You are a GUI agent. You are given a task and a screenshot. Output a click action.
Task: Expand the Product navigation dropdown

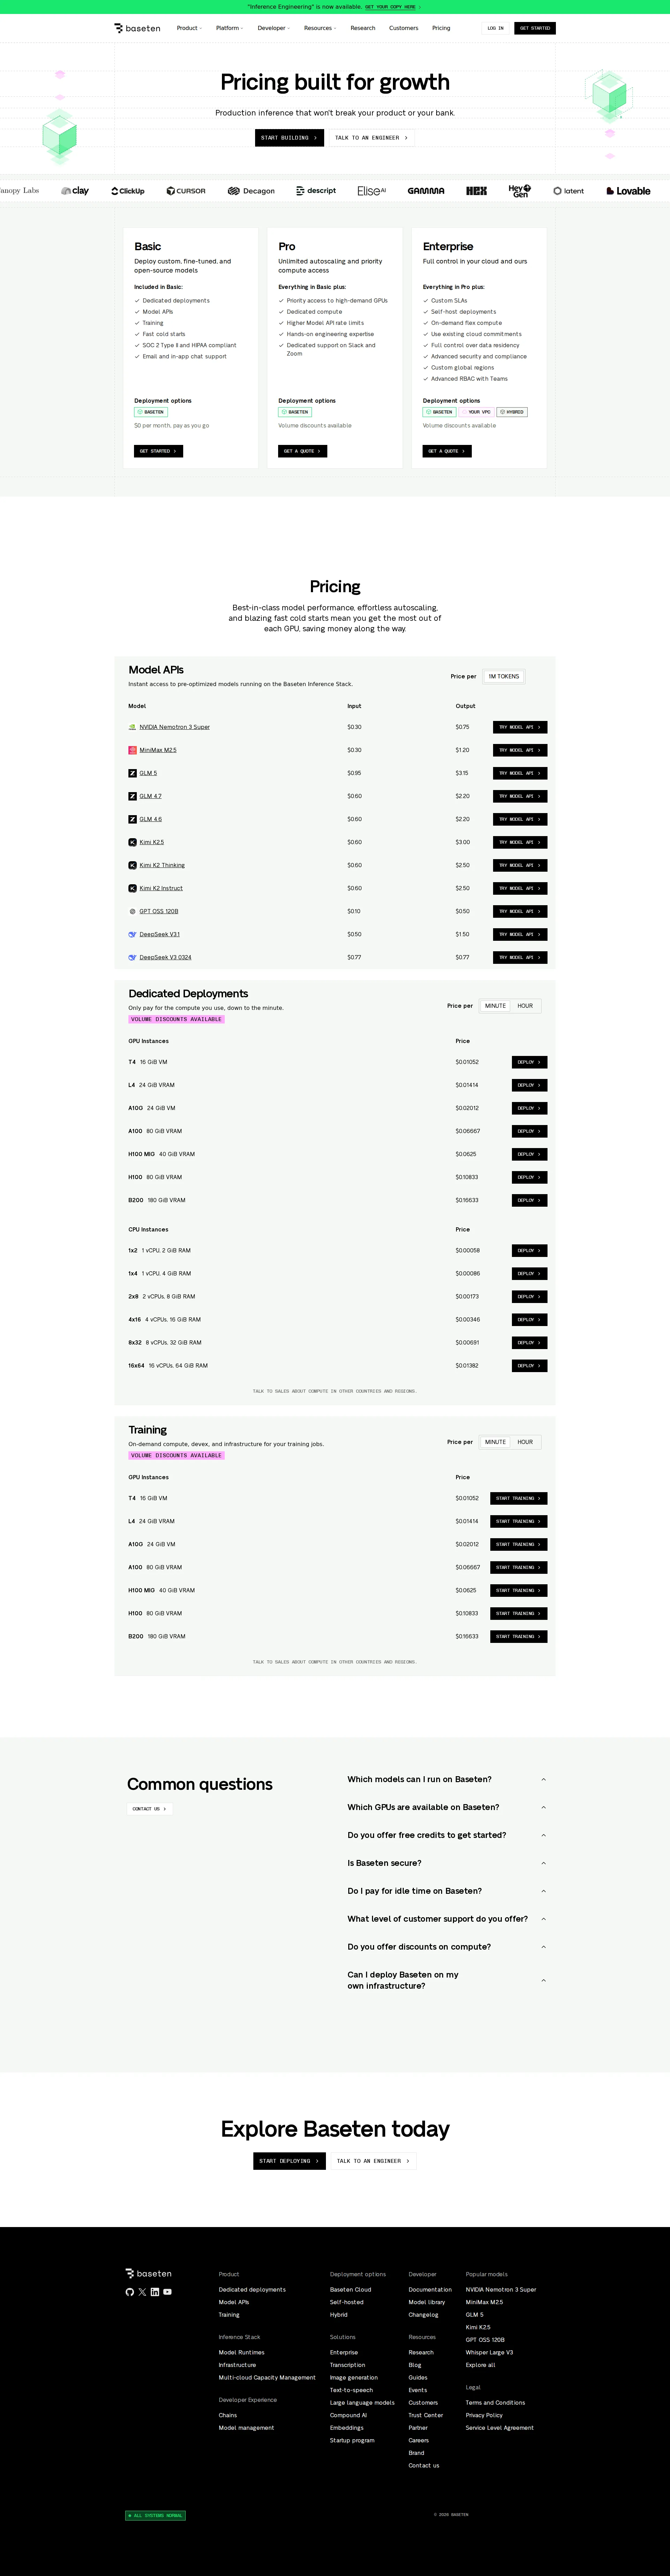(x=188, y=28)
